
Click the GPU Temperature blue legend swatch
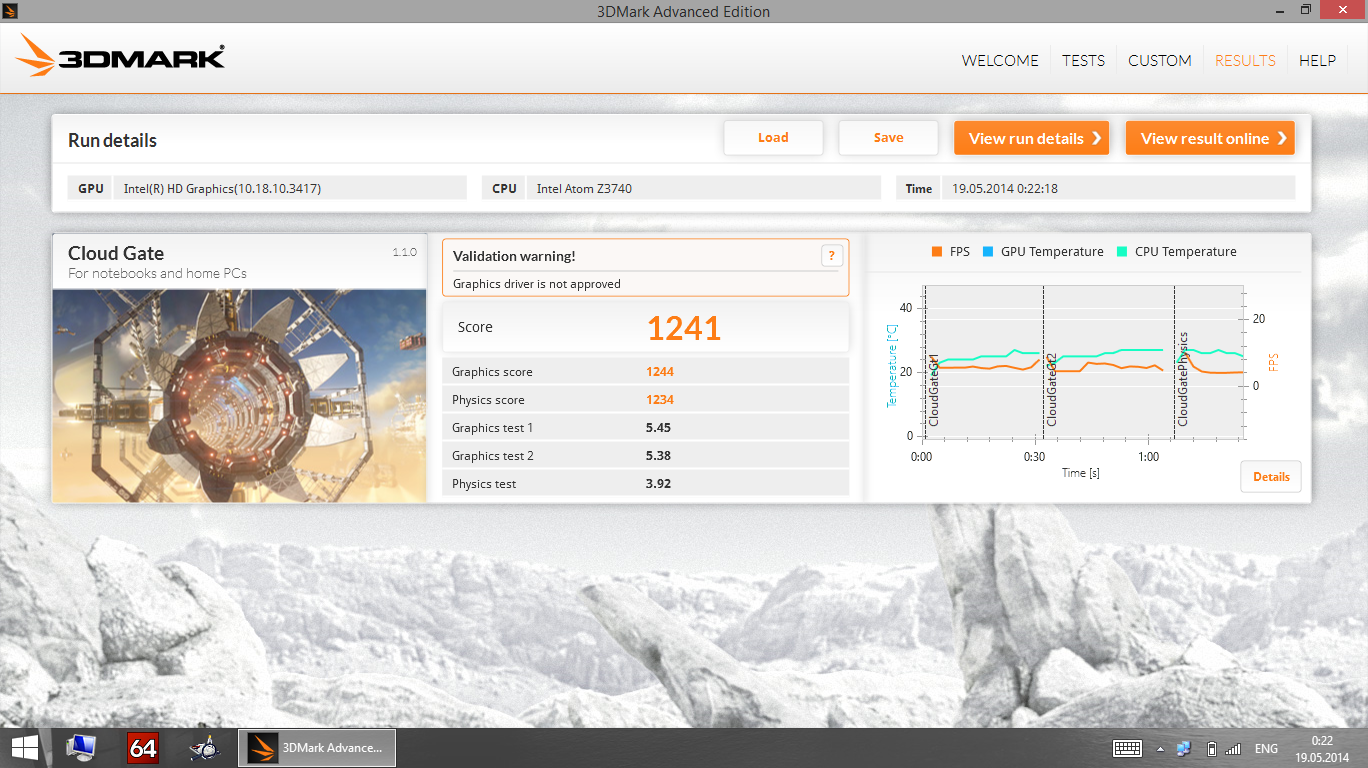(x=987, y=252)
